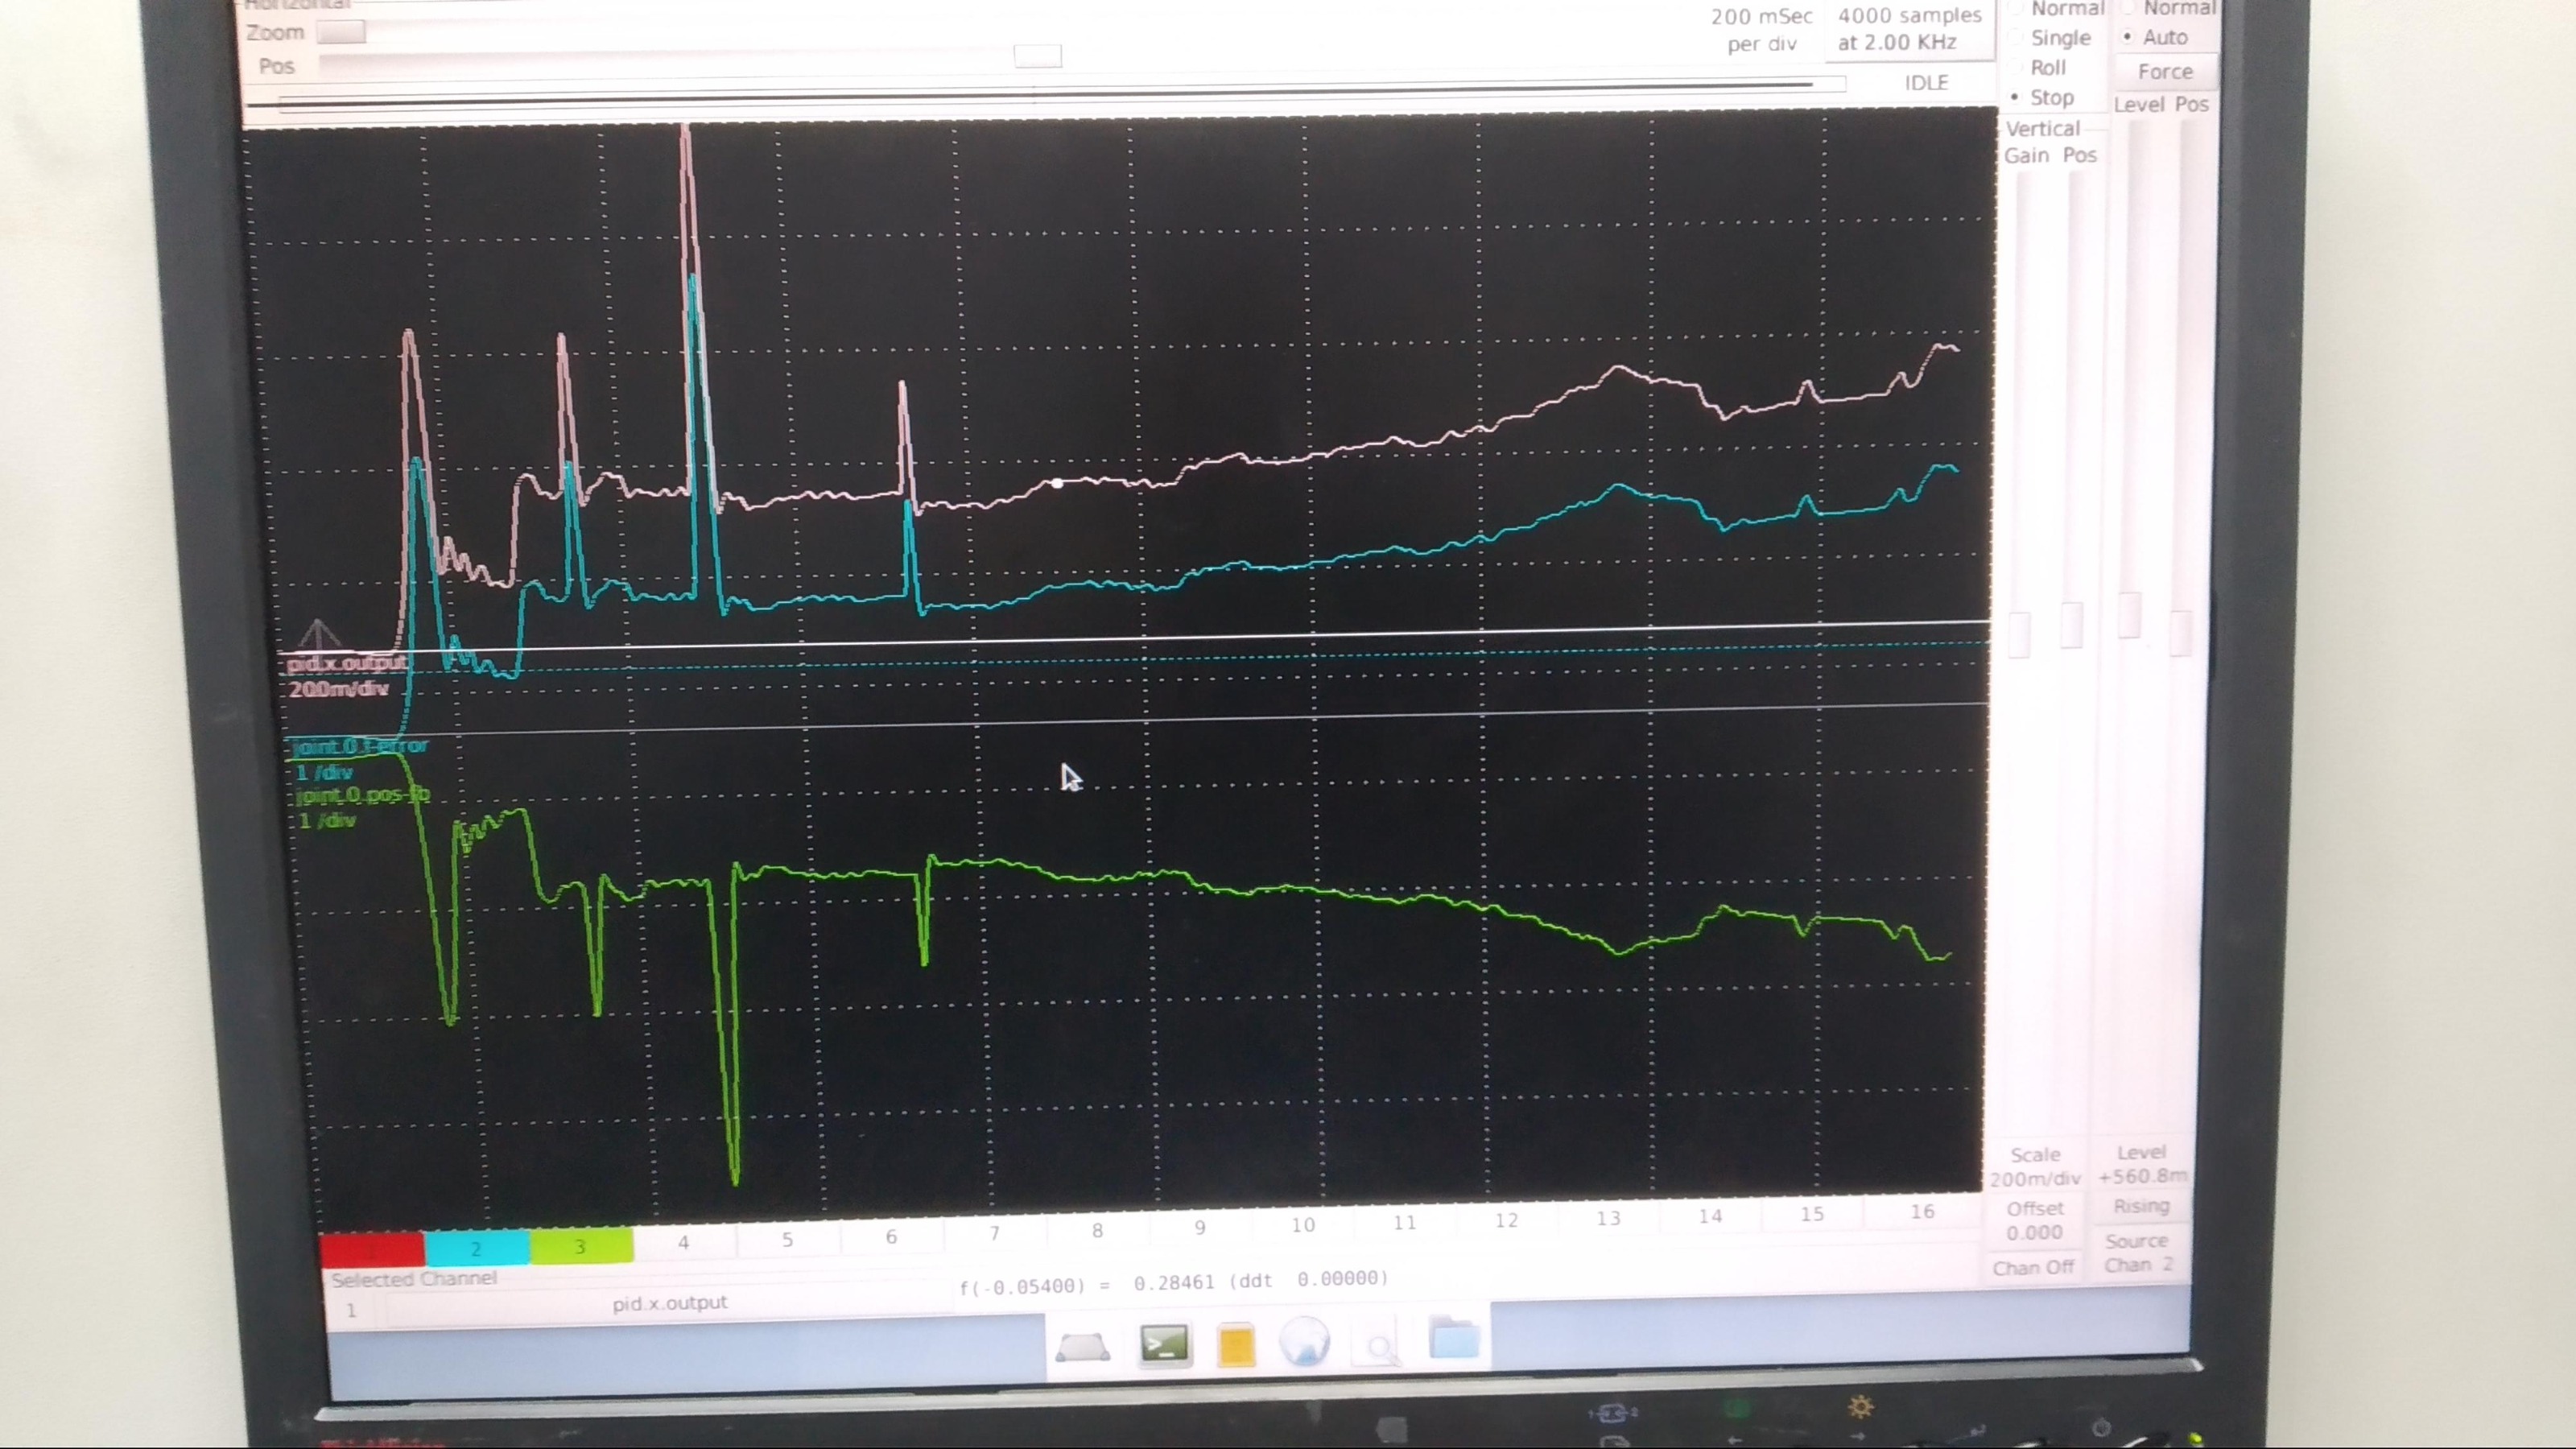Select Auto trigger mode
The width and height of the screenshot is (2576, 1449).
(2155, 37)
